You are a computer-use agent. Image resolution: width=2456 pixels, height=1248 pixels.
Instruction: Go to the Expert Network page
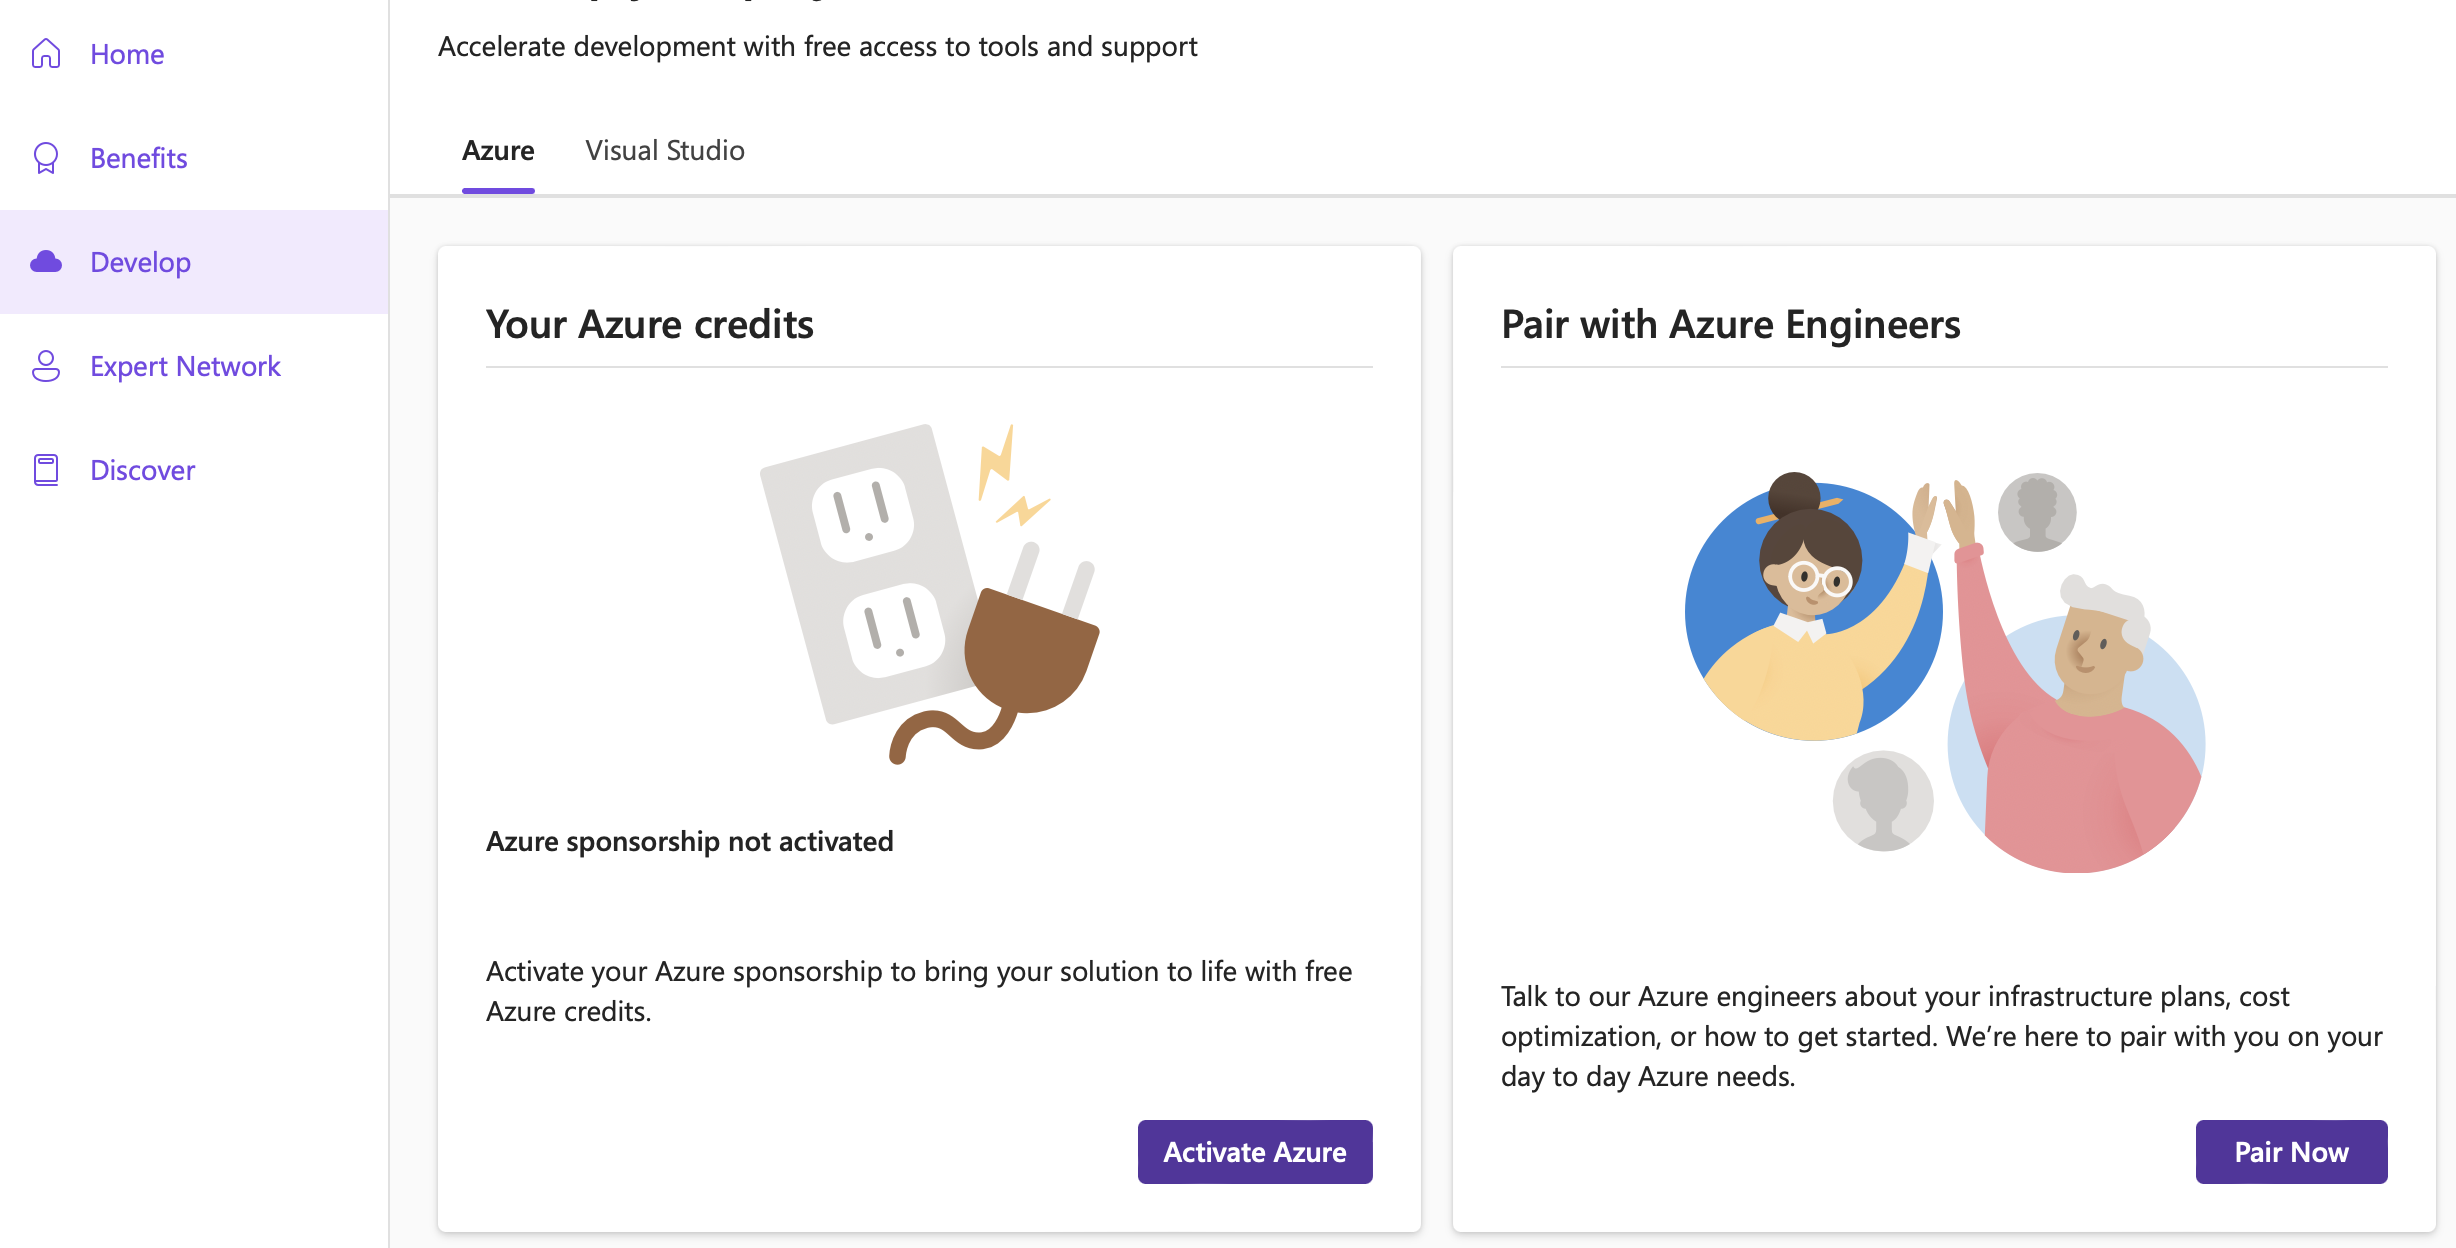pyautogui.click(x=185, y=366)
